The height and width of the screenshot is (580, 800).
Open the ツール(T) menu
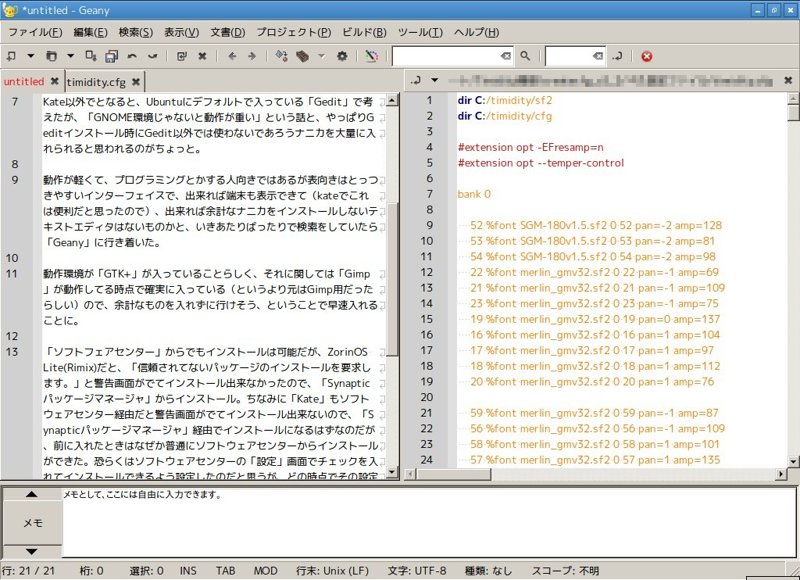click(x=420, y=32)
